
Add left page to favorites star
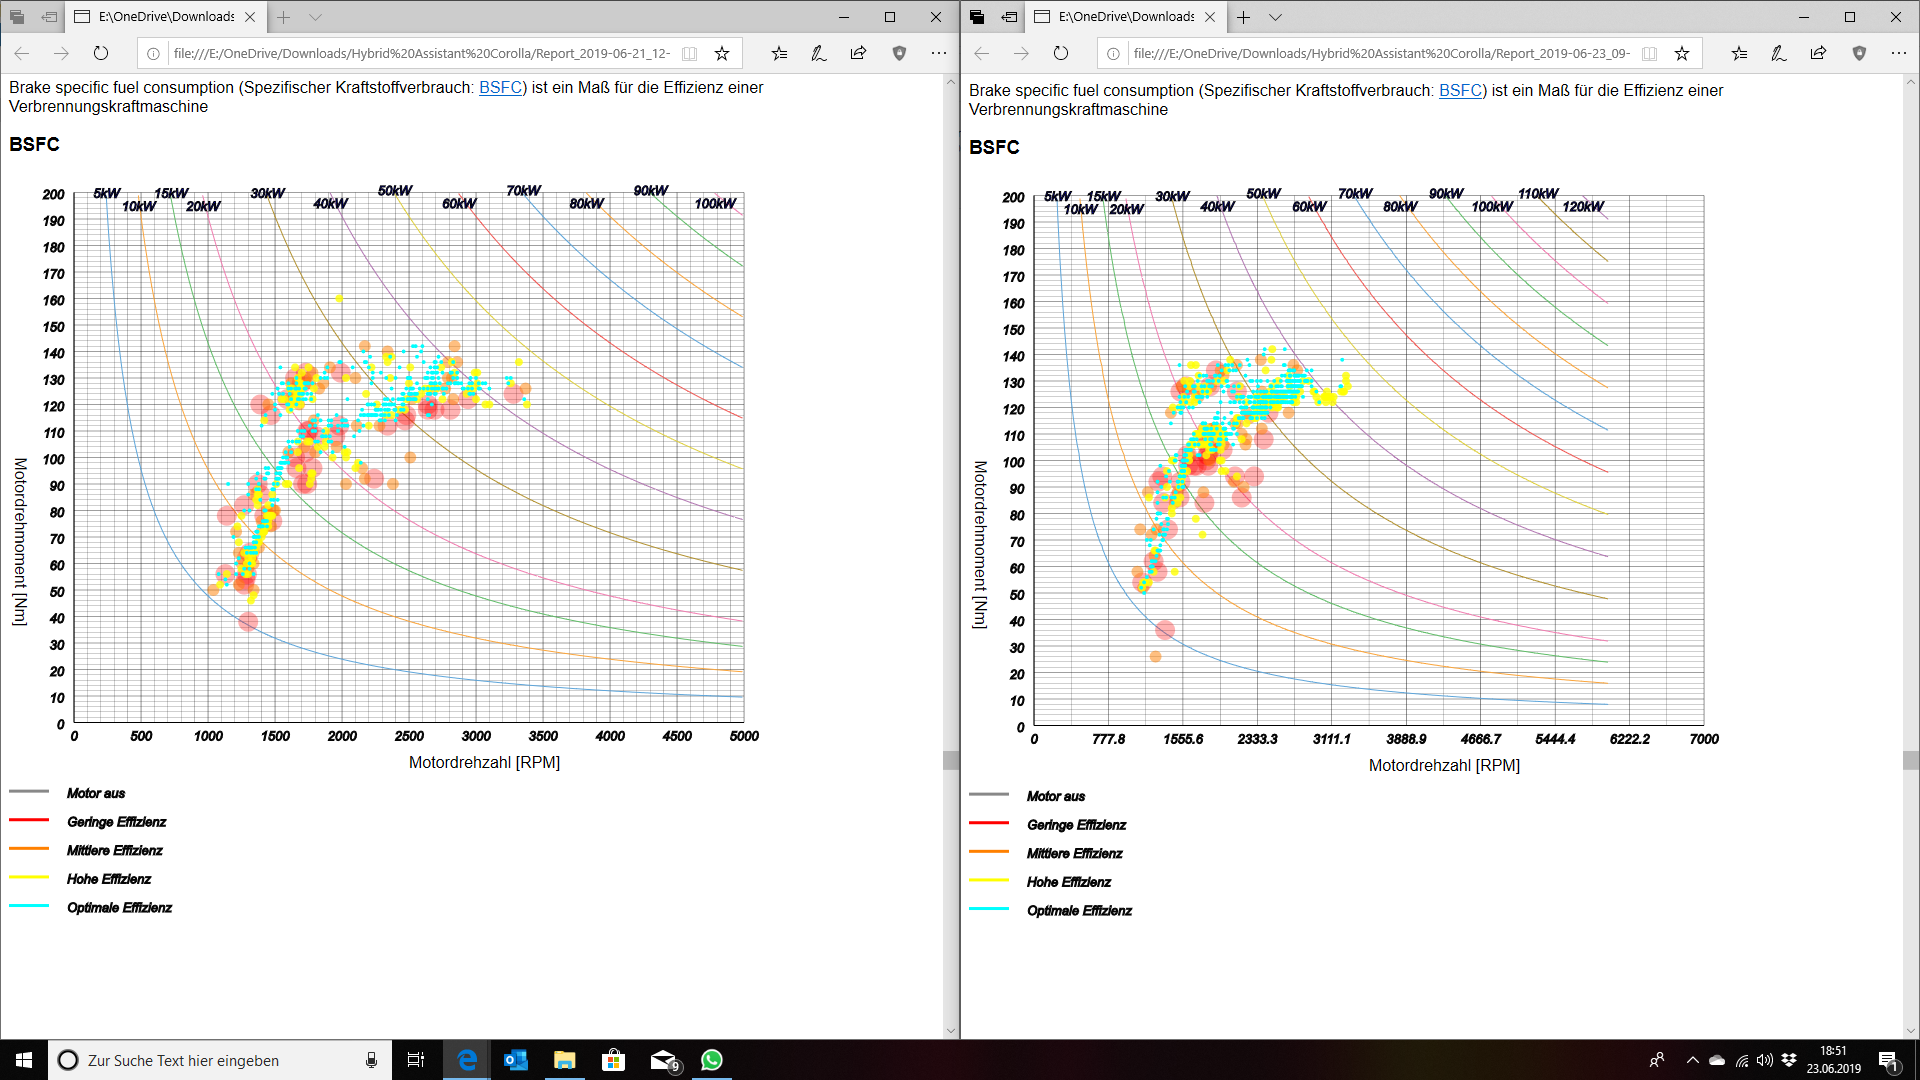(722, 53)
